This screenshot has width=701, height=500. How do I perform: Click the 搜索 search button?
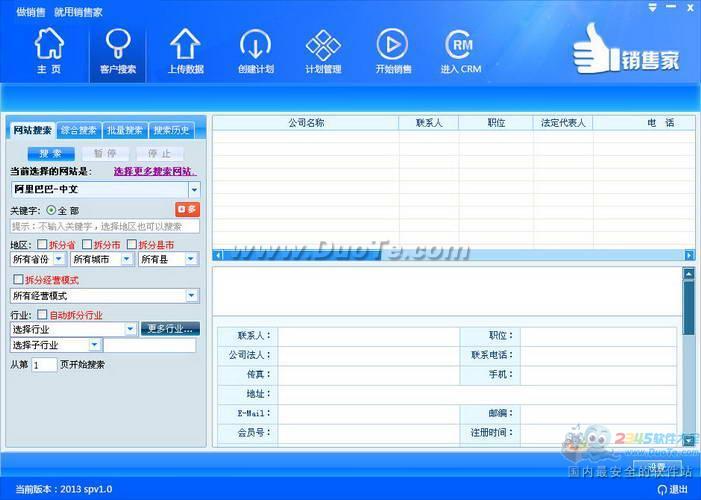[51, 153]
